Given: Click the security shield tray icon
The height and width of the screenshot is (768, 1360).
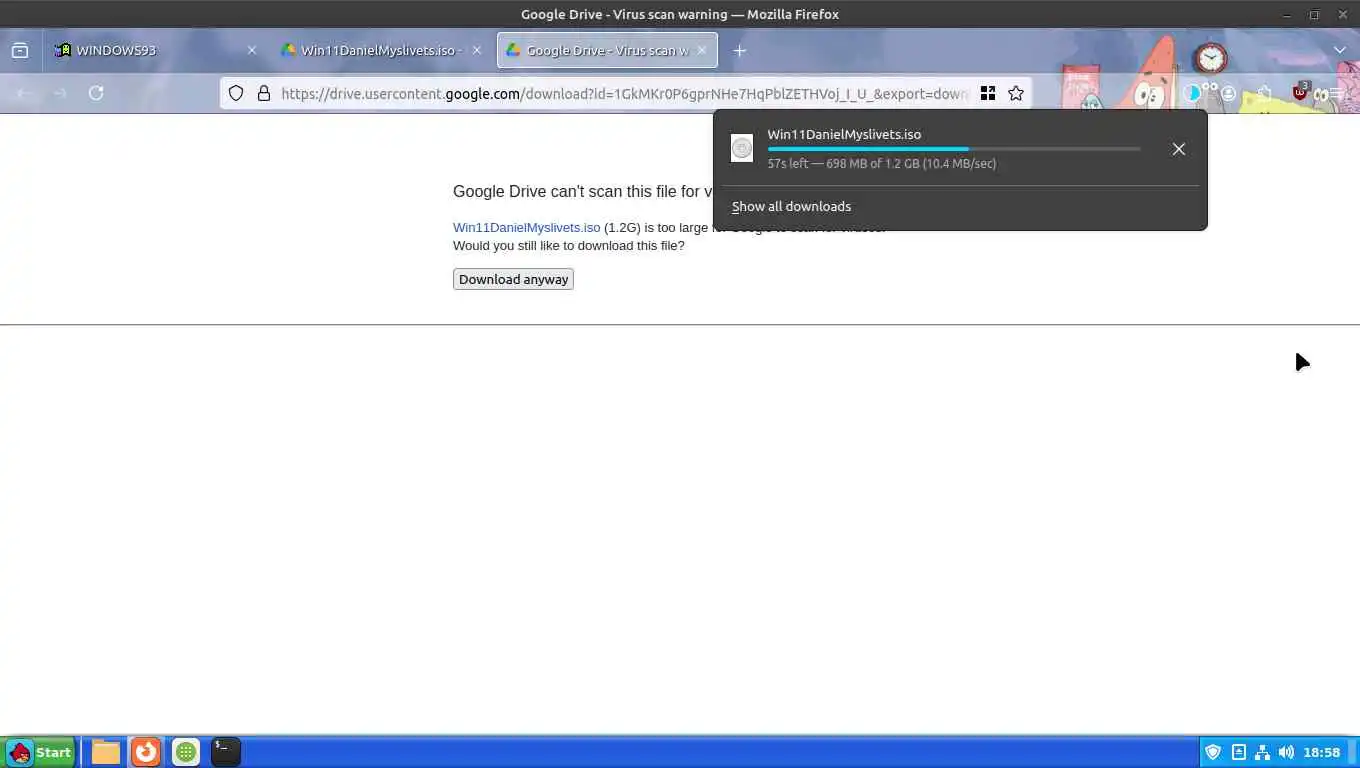Looking at the screenshot, I should click(1213, 752).
